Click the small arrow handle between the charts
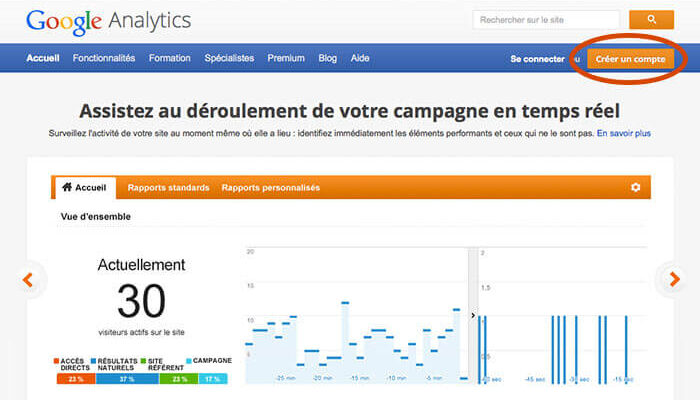The image size is (700, 400). [x=473, y=315]
